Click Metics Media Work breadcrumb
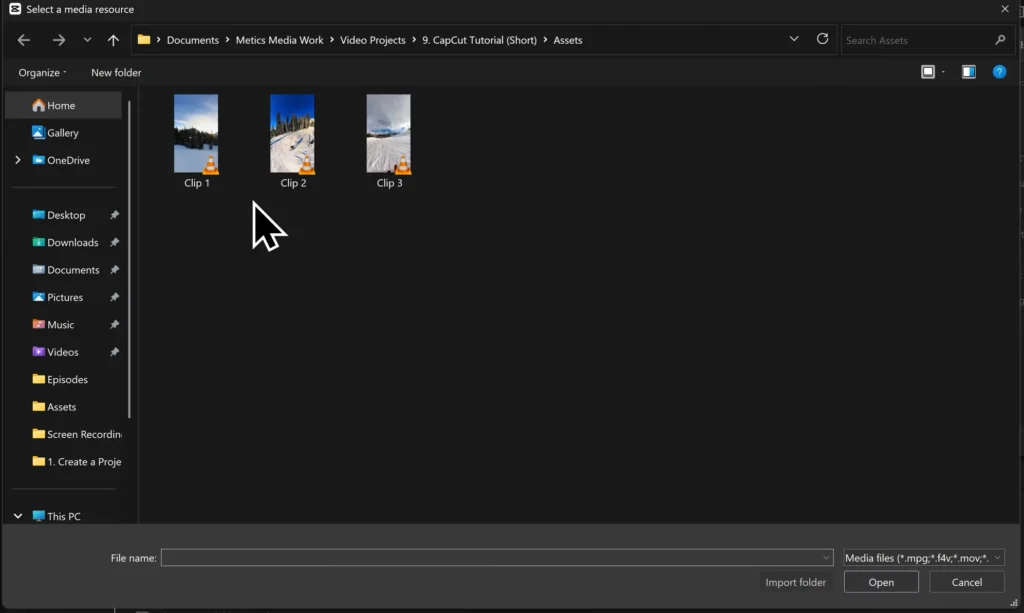The height and width of the screenshot is (613, 1024). click(x=280, y=40)
